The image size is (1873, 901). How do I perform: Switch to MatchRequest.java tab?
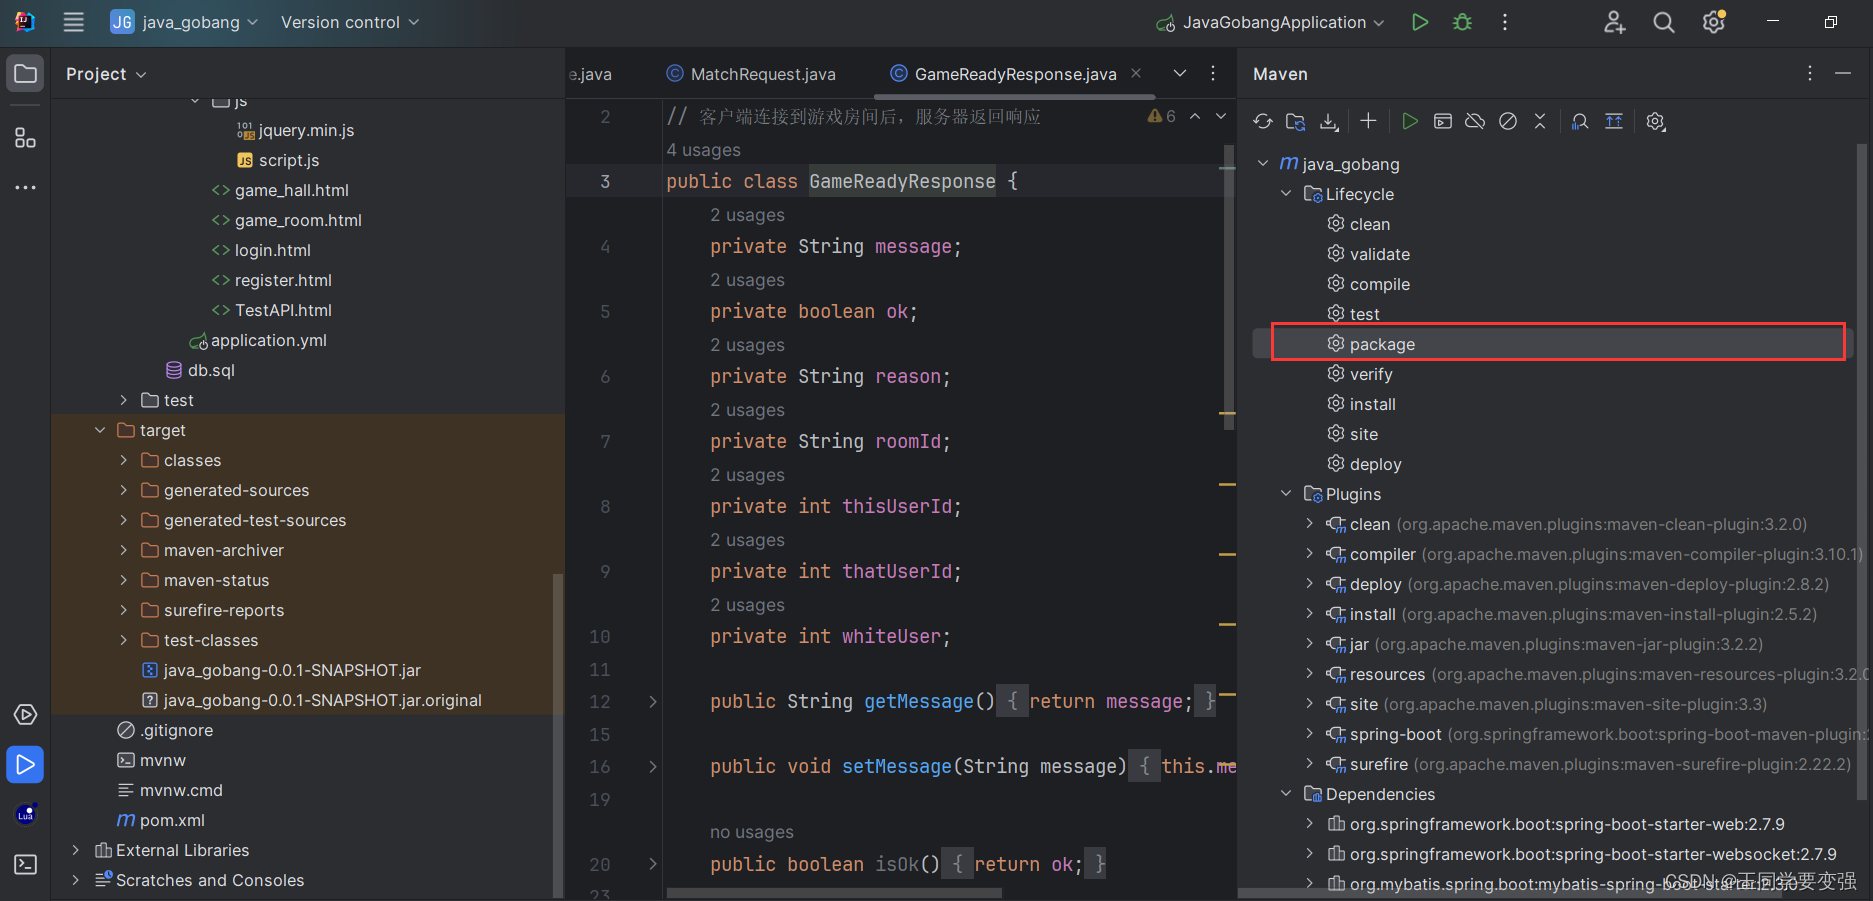click(x=751, y=74)
